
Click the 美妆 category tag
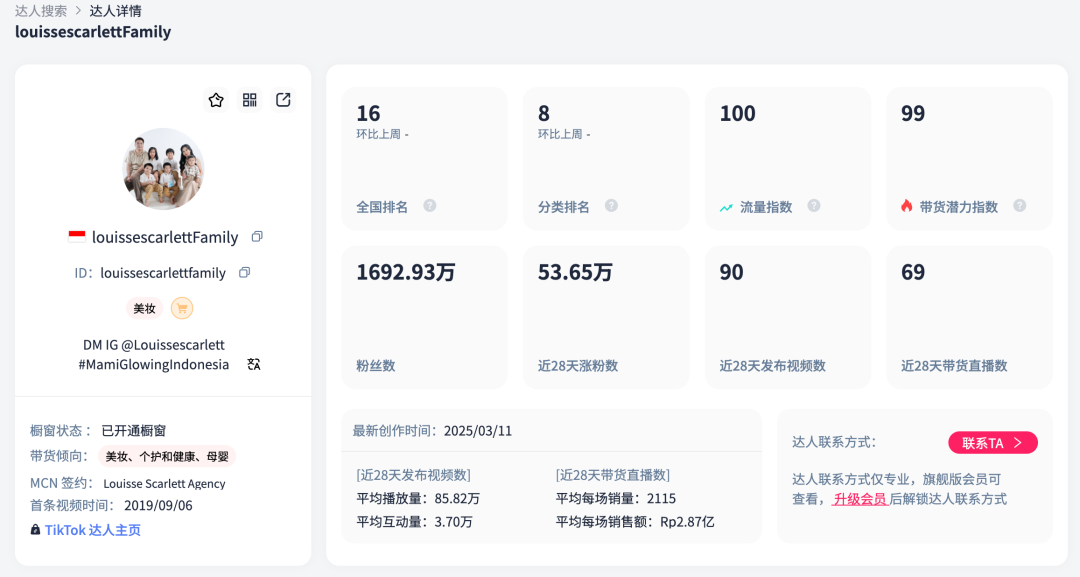(x=145, y=308)
